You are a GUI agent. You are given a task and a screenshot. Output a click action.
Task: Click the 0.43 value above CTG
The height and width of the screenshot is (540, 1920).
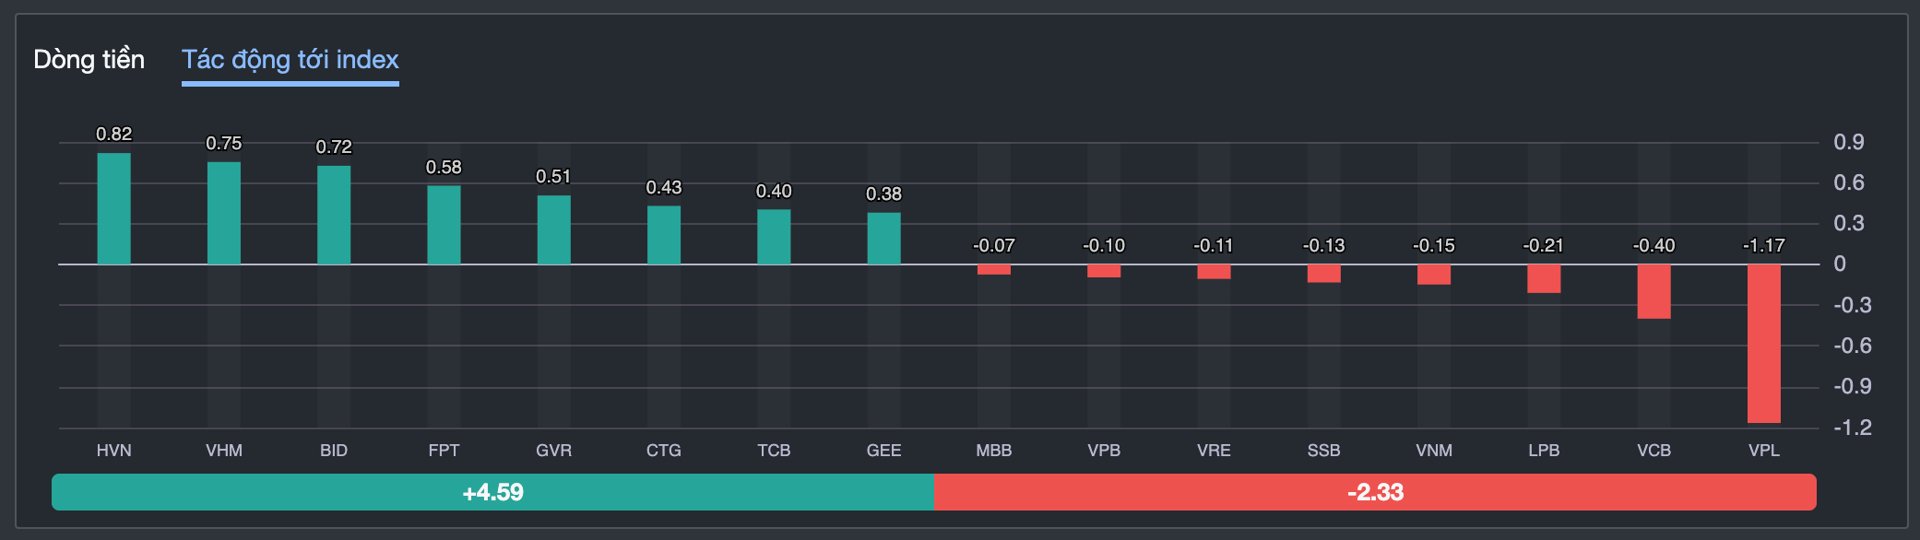point(664,187)
